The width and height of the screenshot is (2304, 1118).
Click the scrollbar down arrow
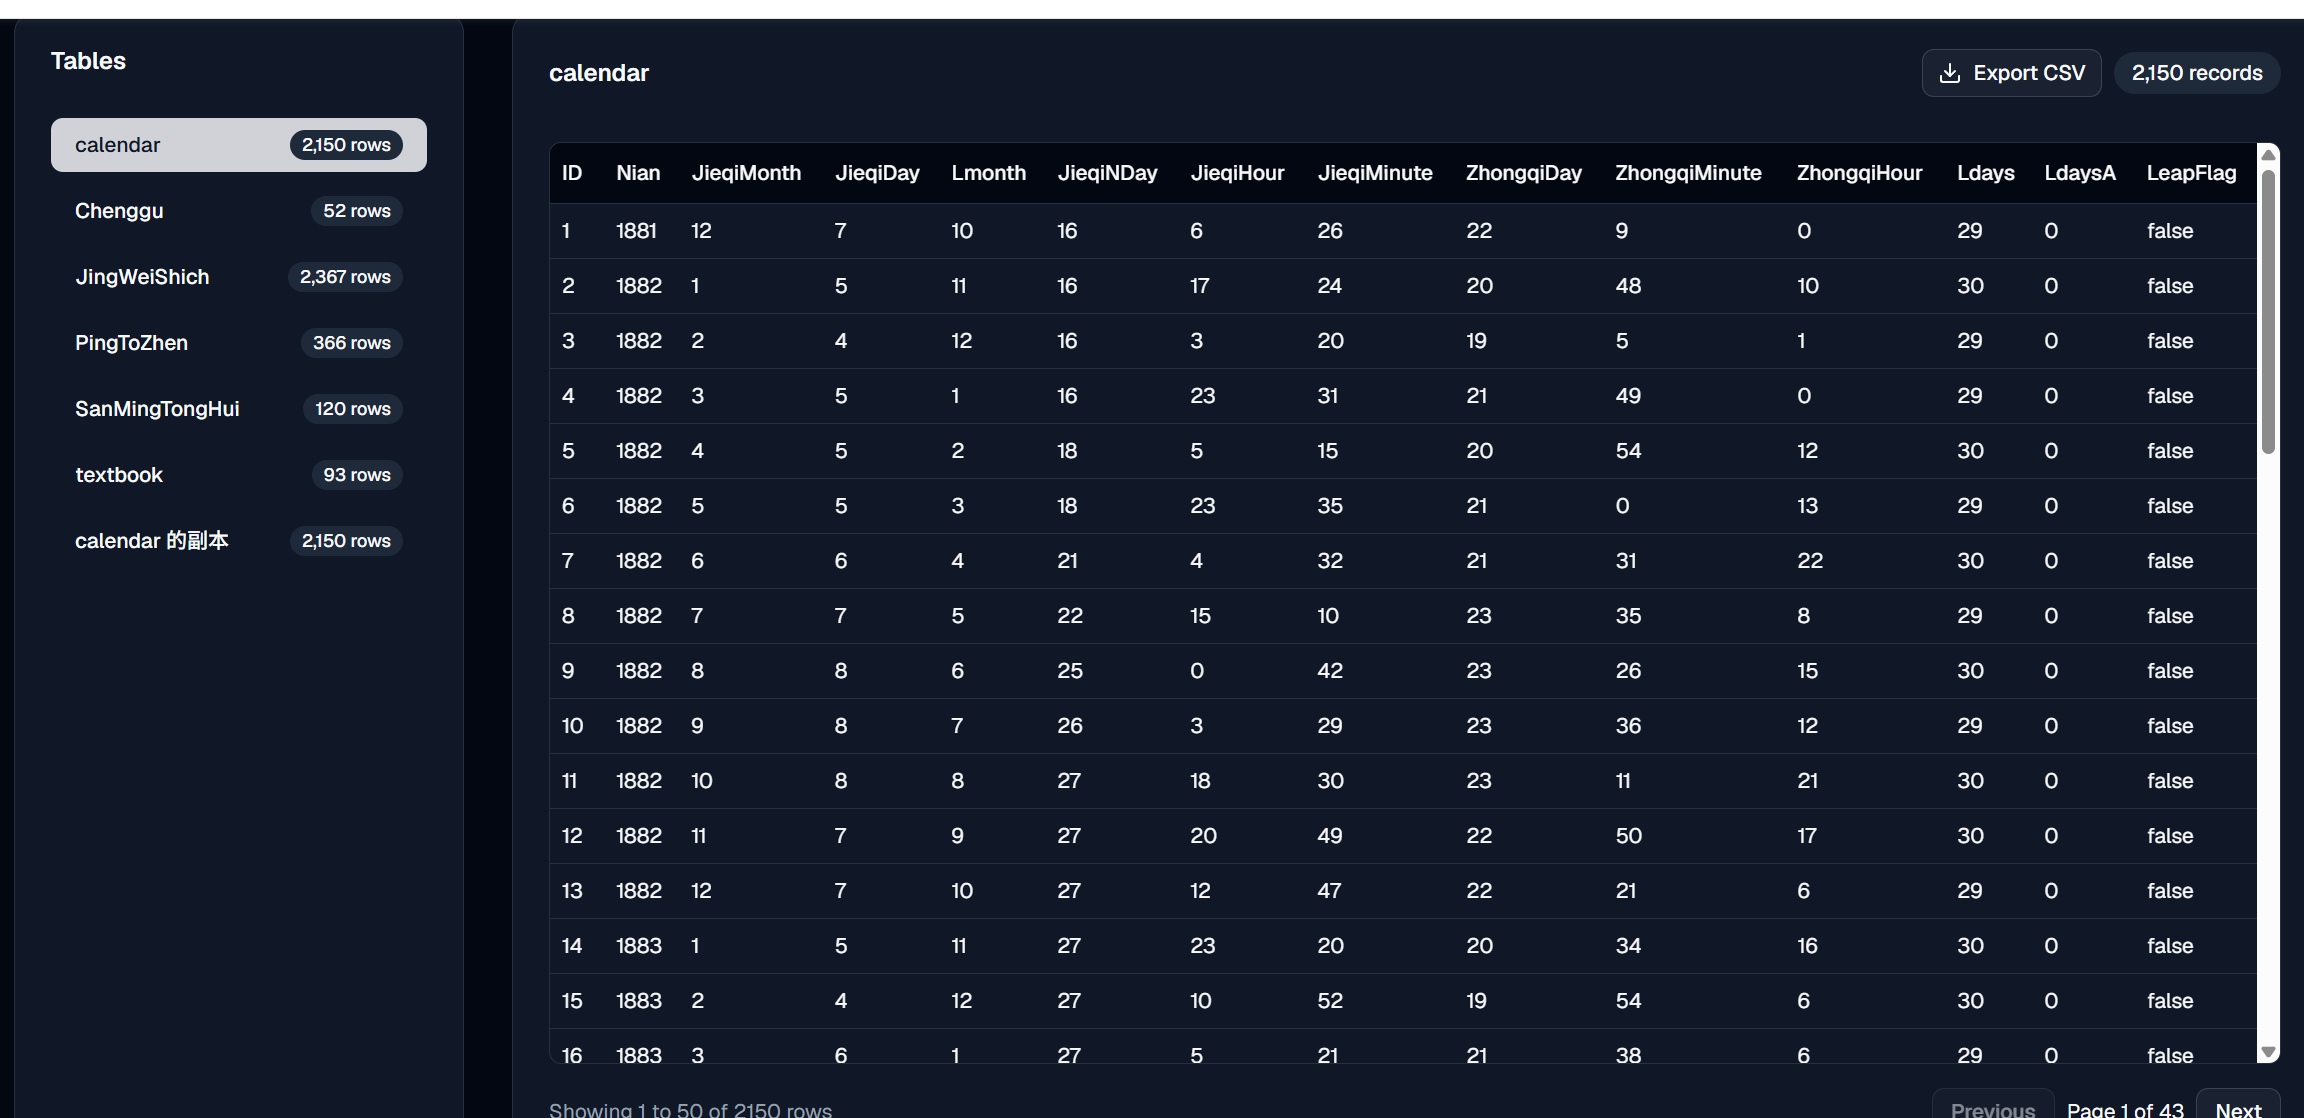click(x=2268, y=1052)
